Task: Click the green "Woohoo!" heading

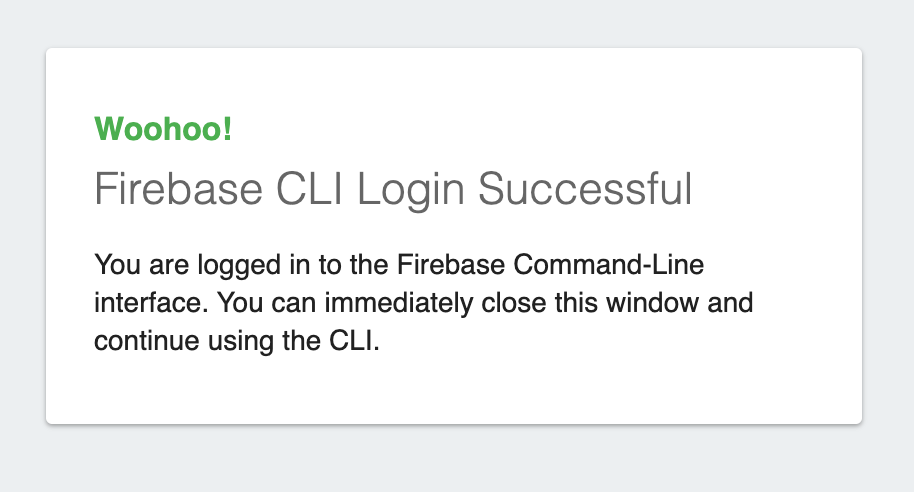Action: point(163,129)
